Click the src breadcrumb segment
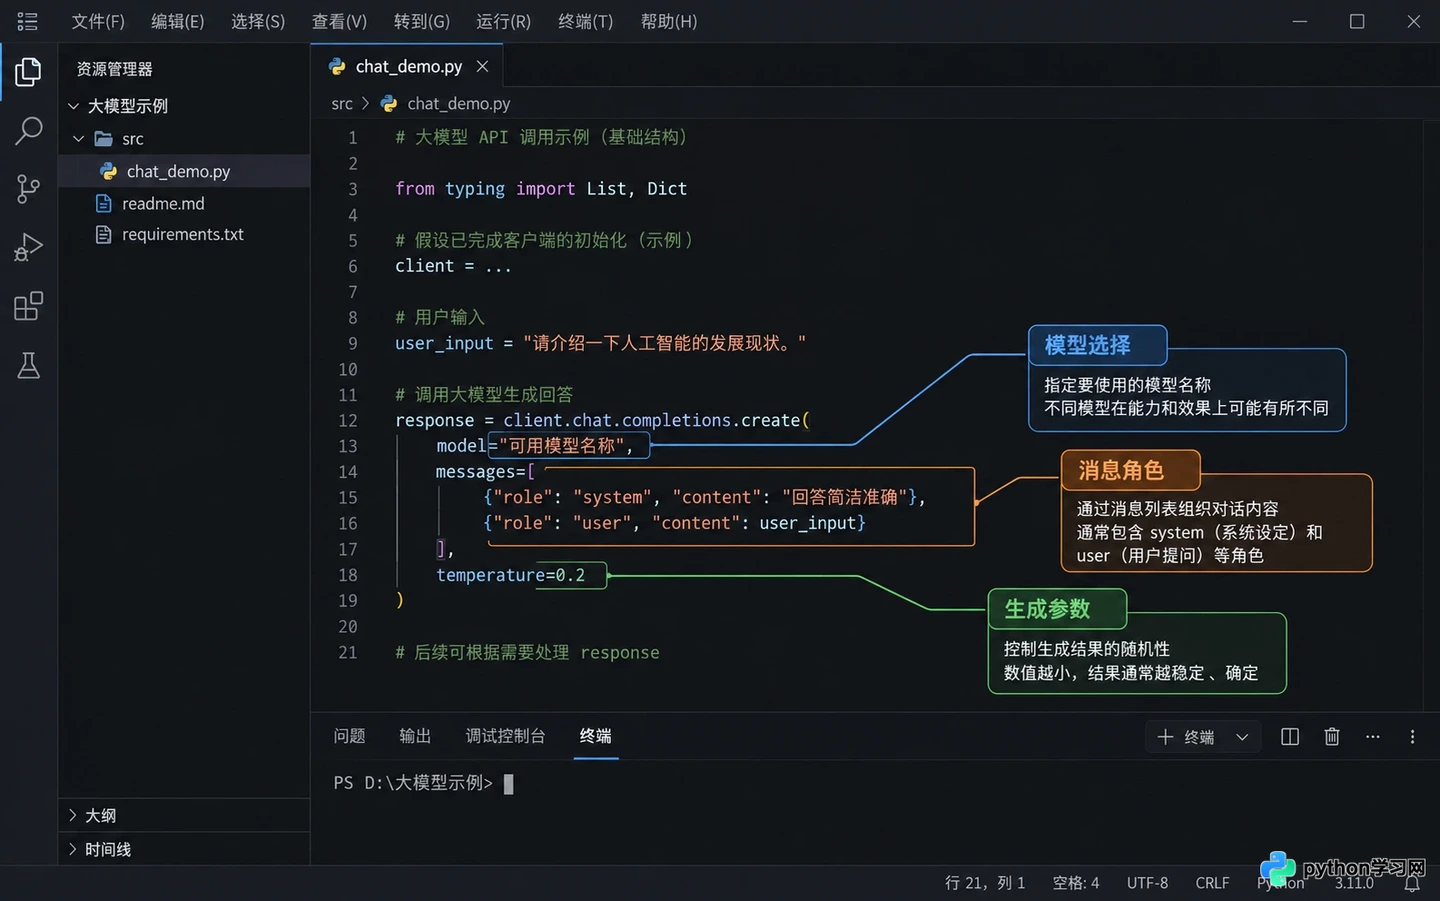The height and width of the screenshot is (901, 1440). coord(342,103)
